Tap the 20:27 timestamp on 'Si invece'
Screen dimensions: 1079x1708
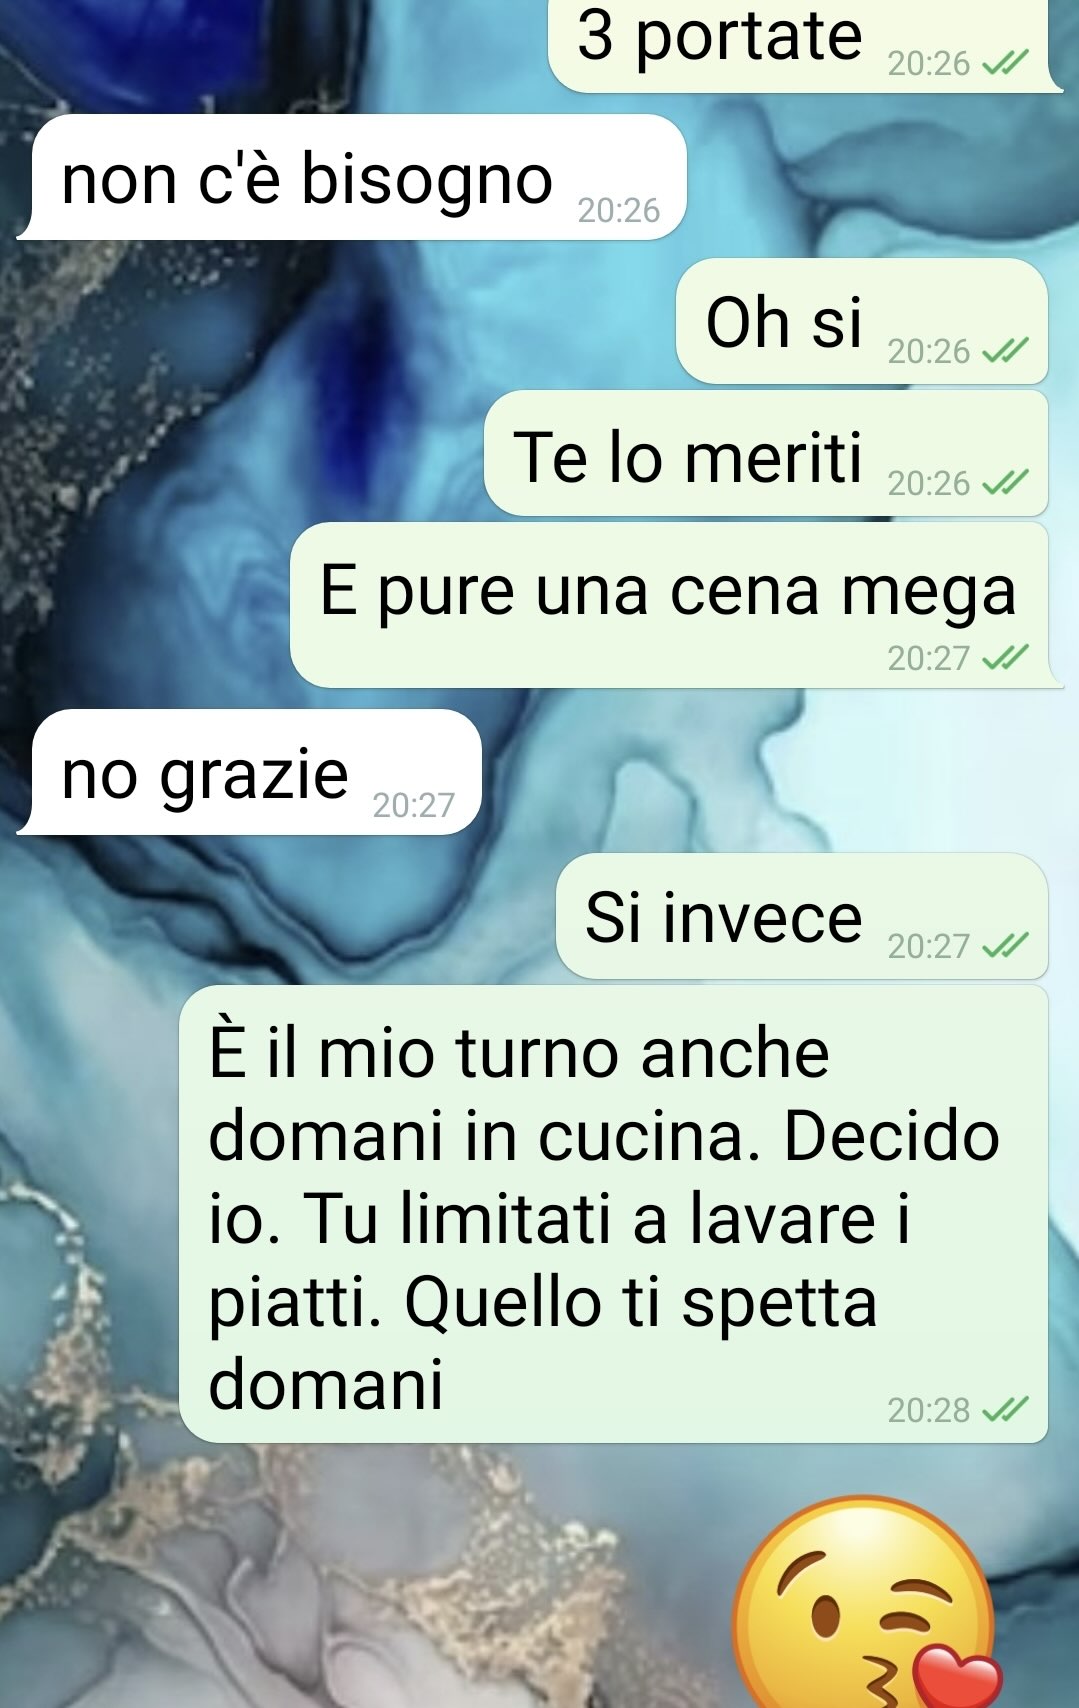click(929, 945)
